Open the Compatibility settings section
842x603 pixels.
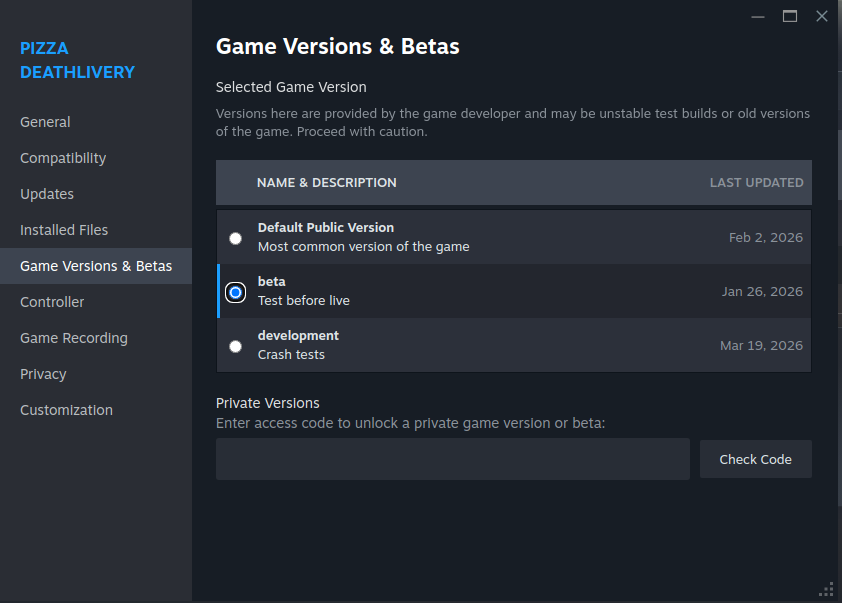click(63, 158)
